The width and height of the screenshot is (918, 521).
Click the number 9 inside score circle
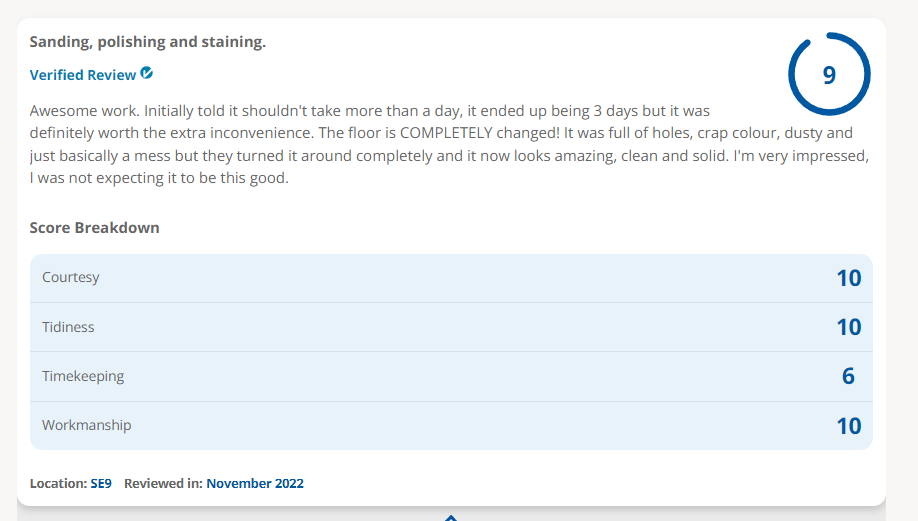pos(829,75)
